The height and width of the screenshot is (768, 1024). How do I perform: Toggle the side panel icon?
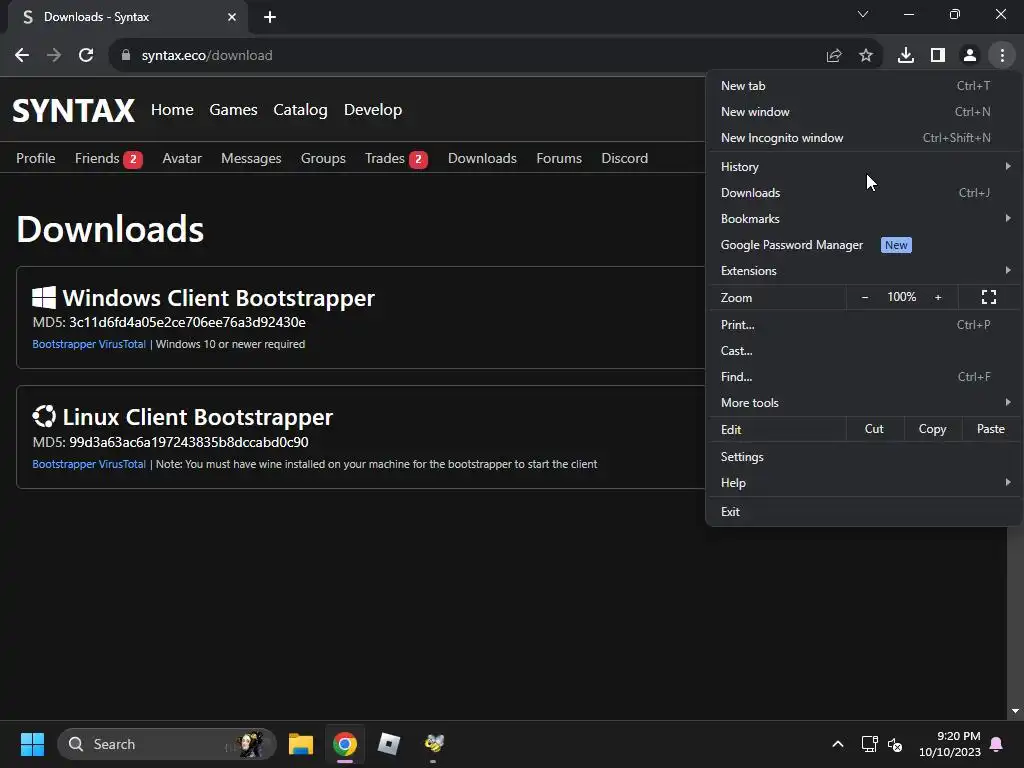pos(938,56)
